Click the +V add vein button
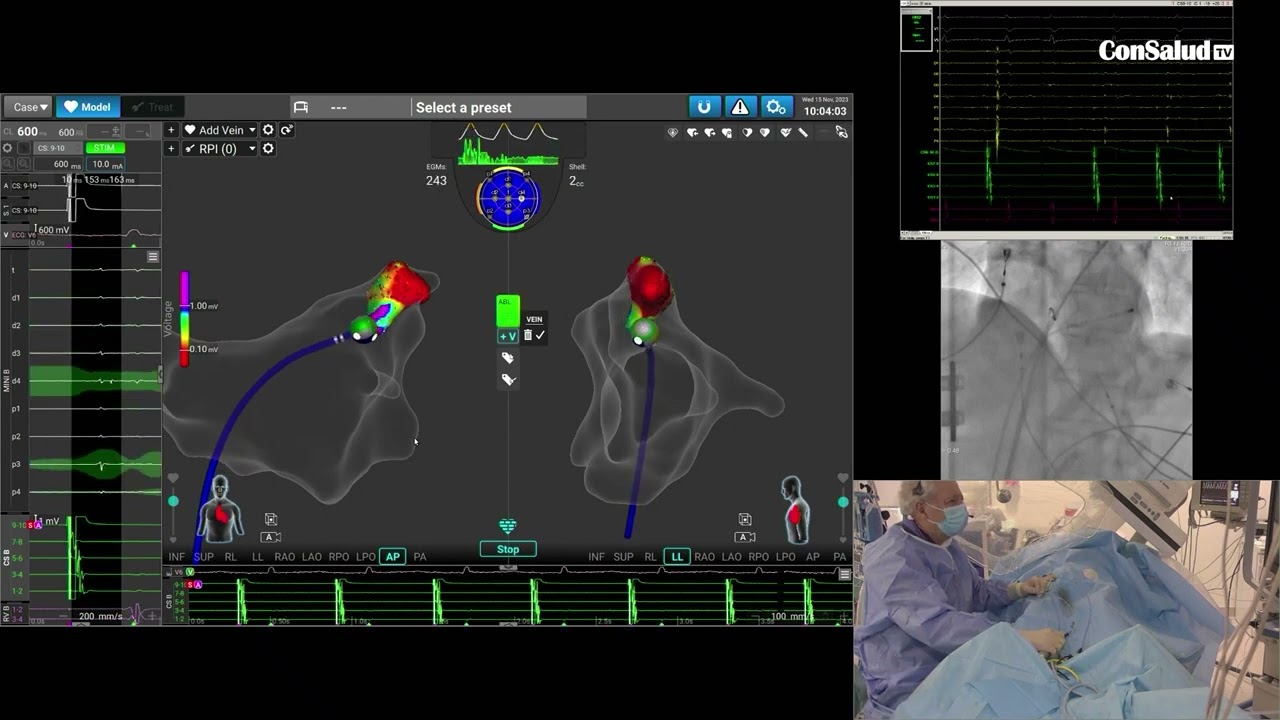The height and width of the screenshot is (720, 1280). [508, 336]
